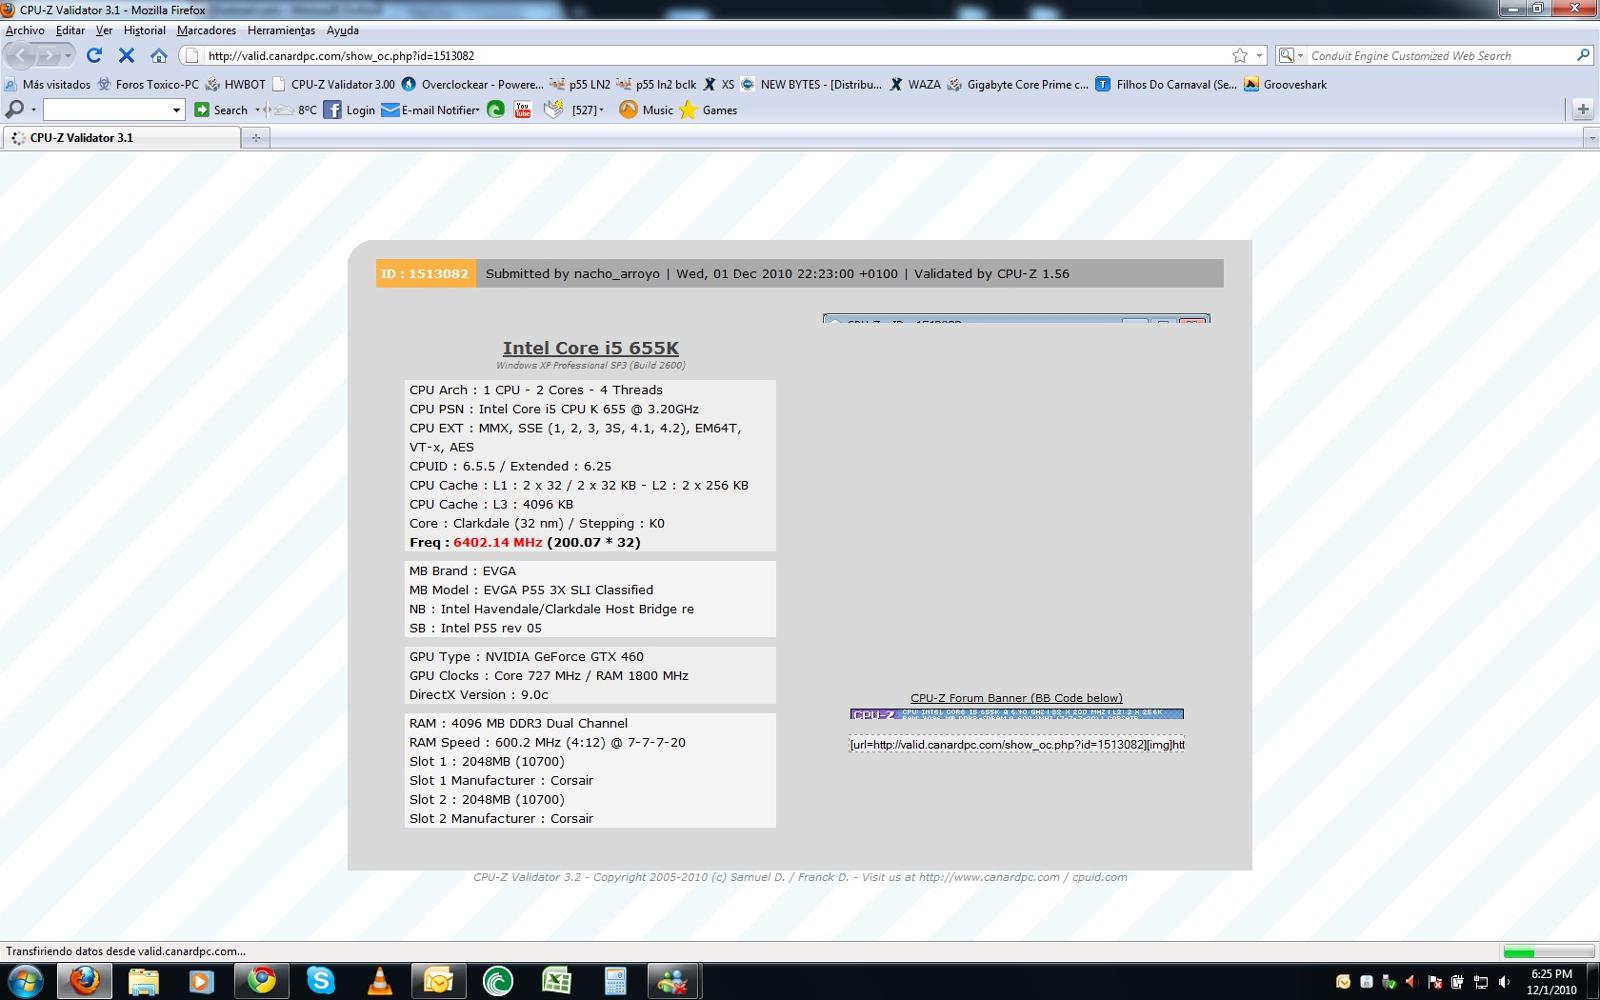Image resolution: width=1600 pixels, height=1000 pixels.
Task: Open Windows Live Messenger taskbar icon
Action: 674,982
